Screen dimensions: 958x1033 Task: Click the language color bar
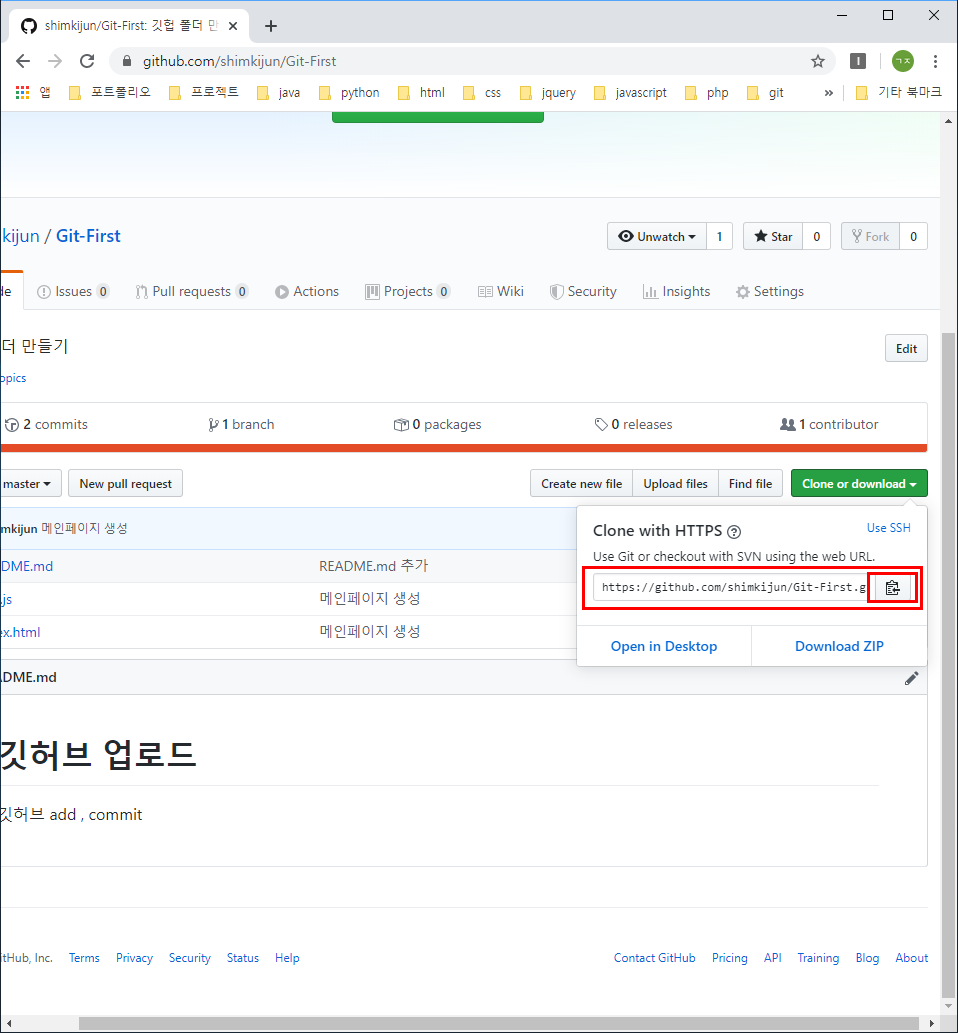464,448
